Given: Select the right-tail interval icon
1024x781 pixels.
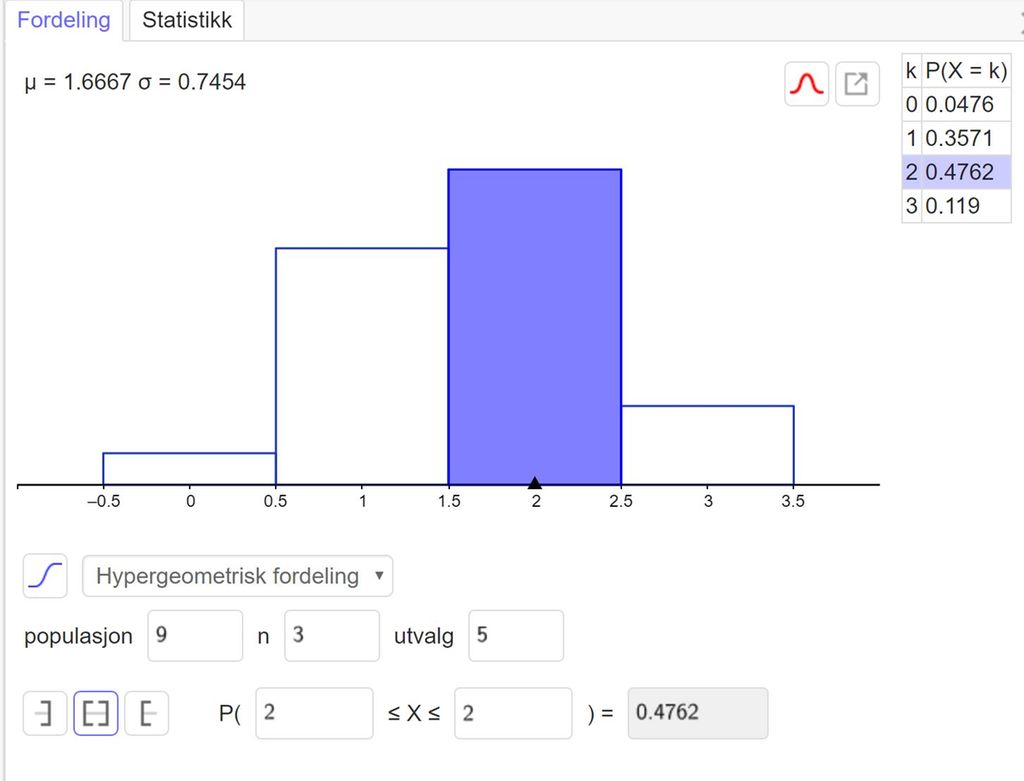Looking at the screenshot, I should (x=146, y=712).
